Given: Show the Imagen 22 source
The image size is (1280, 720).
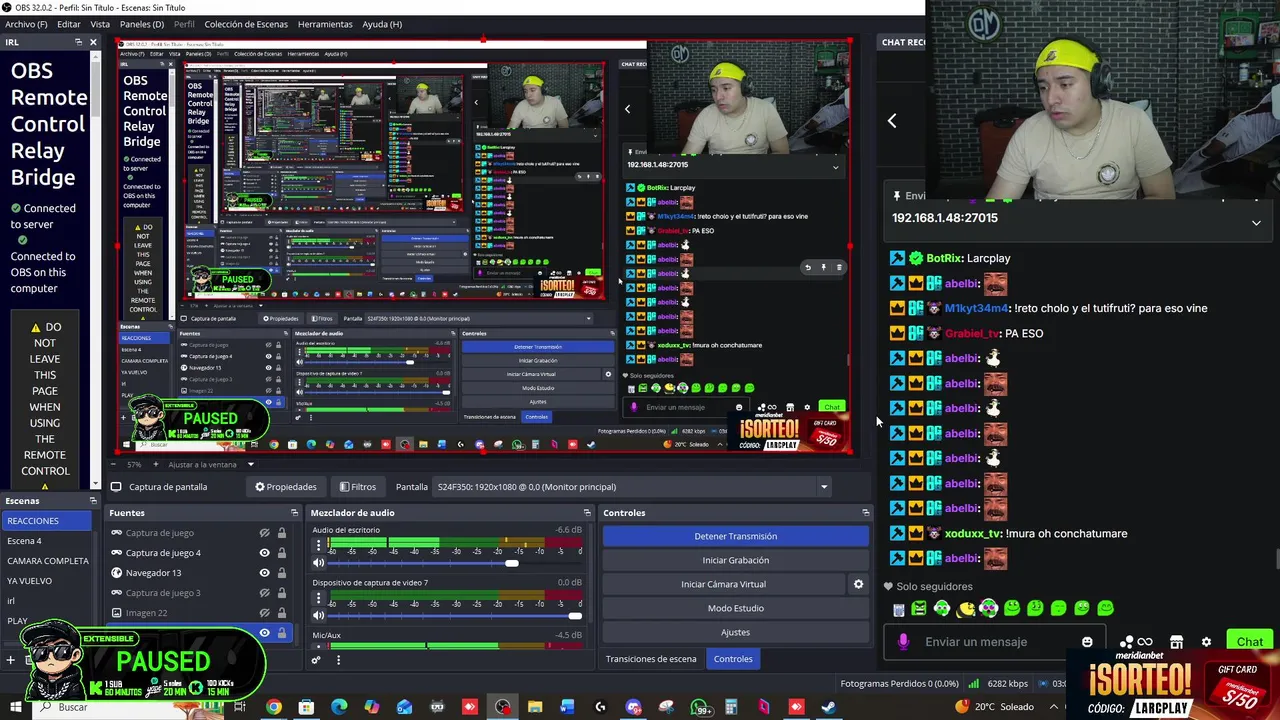Looking at the screenshot, I should click(x=264, y=613).
